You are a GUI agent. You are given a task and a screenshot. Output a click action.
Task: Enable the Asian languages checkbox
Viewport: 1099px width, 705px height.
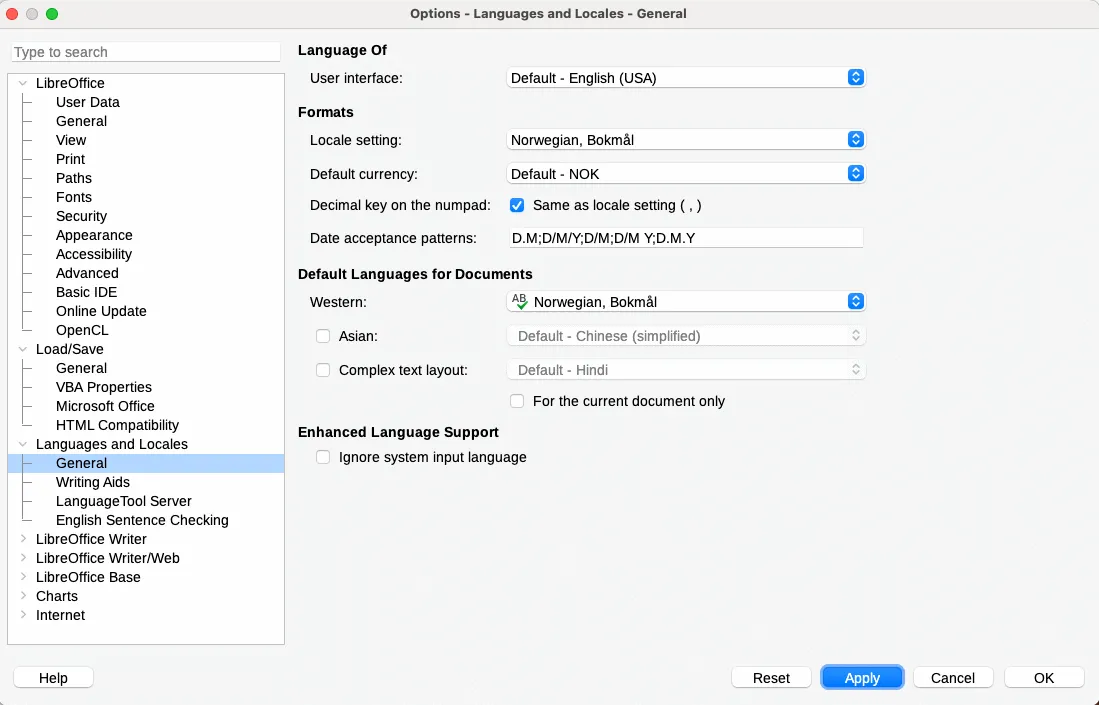pyautogui.click(x=322, y=336)
